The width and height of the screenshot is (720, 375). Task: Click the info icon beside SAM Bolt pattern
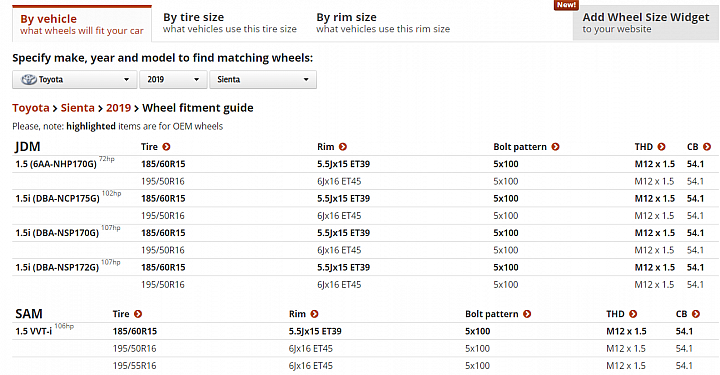click(x=527, y=314)
